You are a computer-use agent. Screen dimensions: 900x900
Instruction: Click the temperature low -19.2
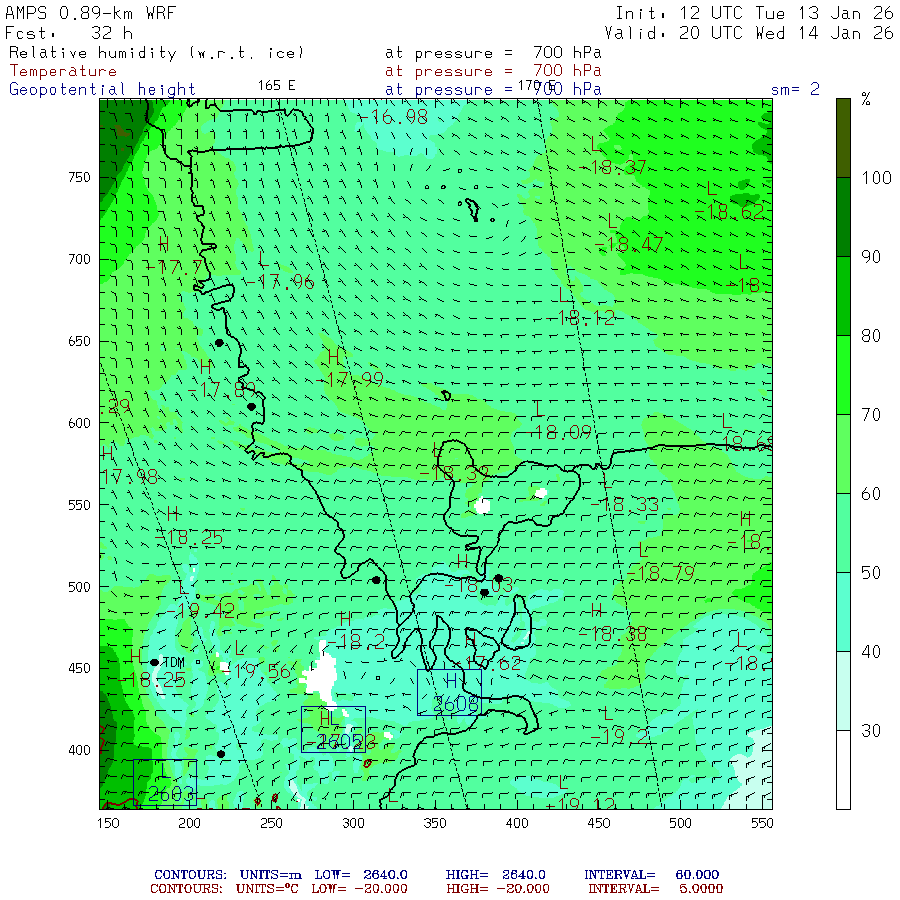[x=620, y=736]
